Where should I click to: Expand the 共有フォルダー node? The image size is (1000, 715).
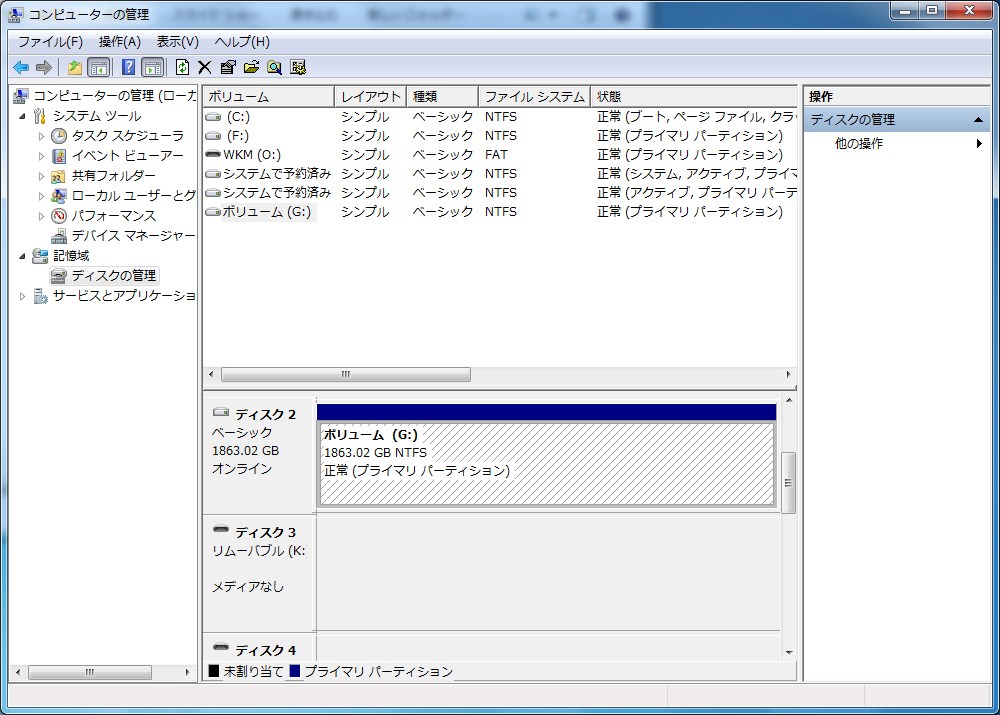[41, 176]
